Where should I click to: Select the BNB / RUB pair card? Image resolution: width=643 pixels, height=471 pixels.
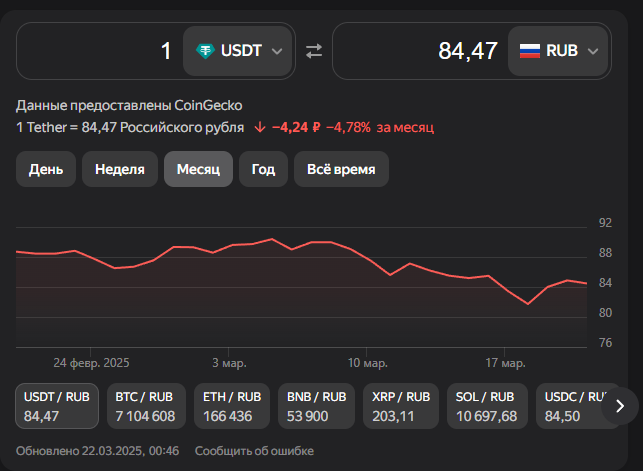(316, 406)
